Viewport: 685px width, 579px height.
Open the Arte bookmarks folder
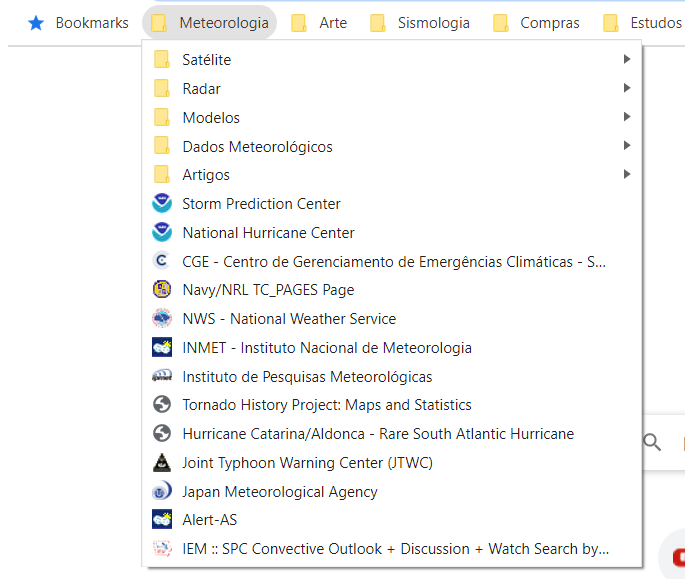[319, 23]
